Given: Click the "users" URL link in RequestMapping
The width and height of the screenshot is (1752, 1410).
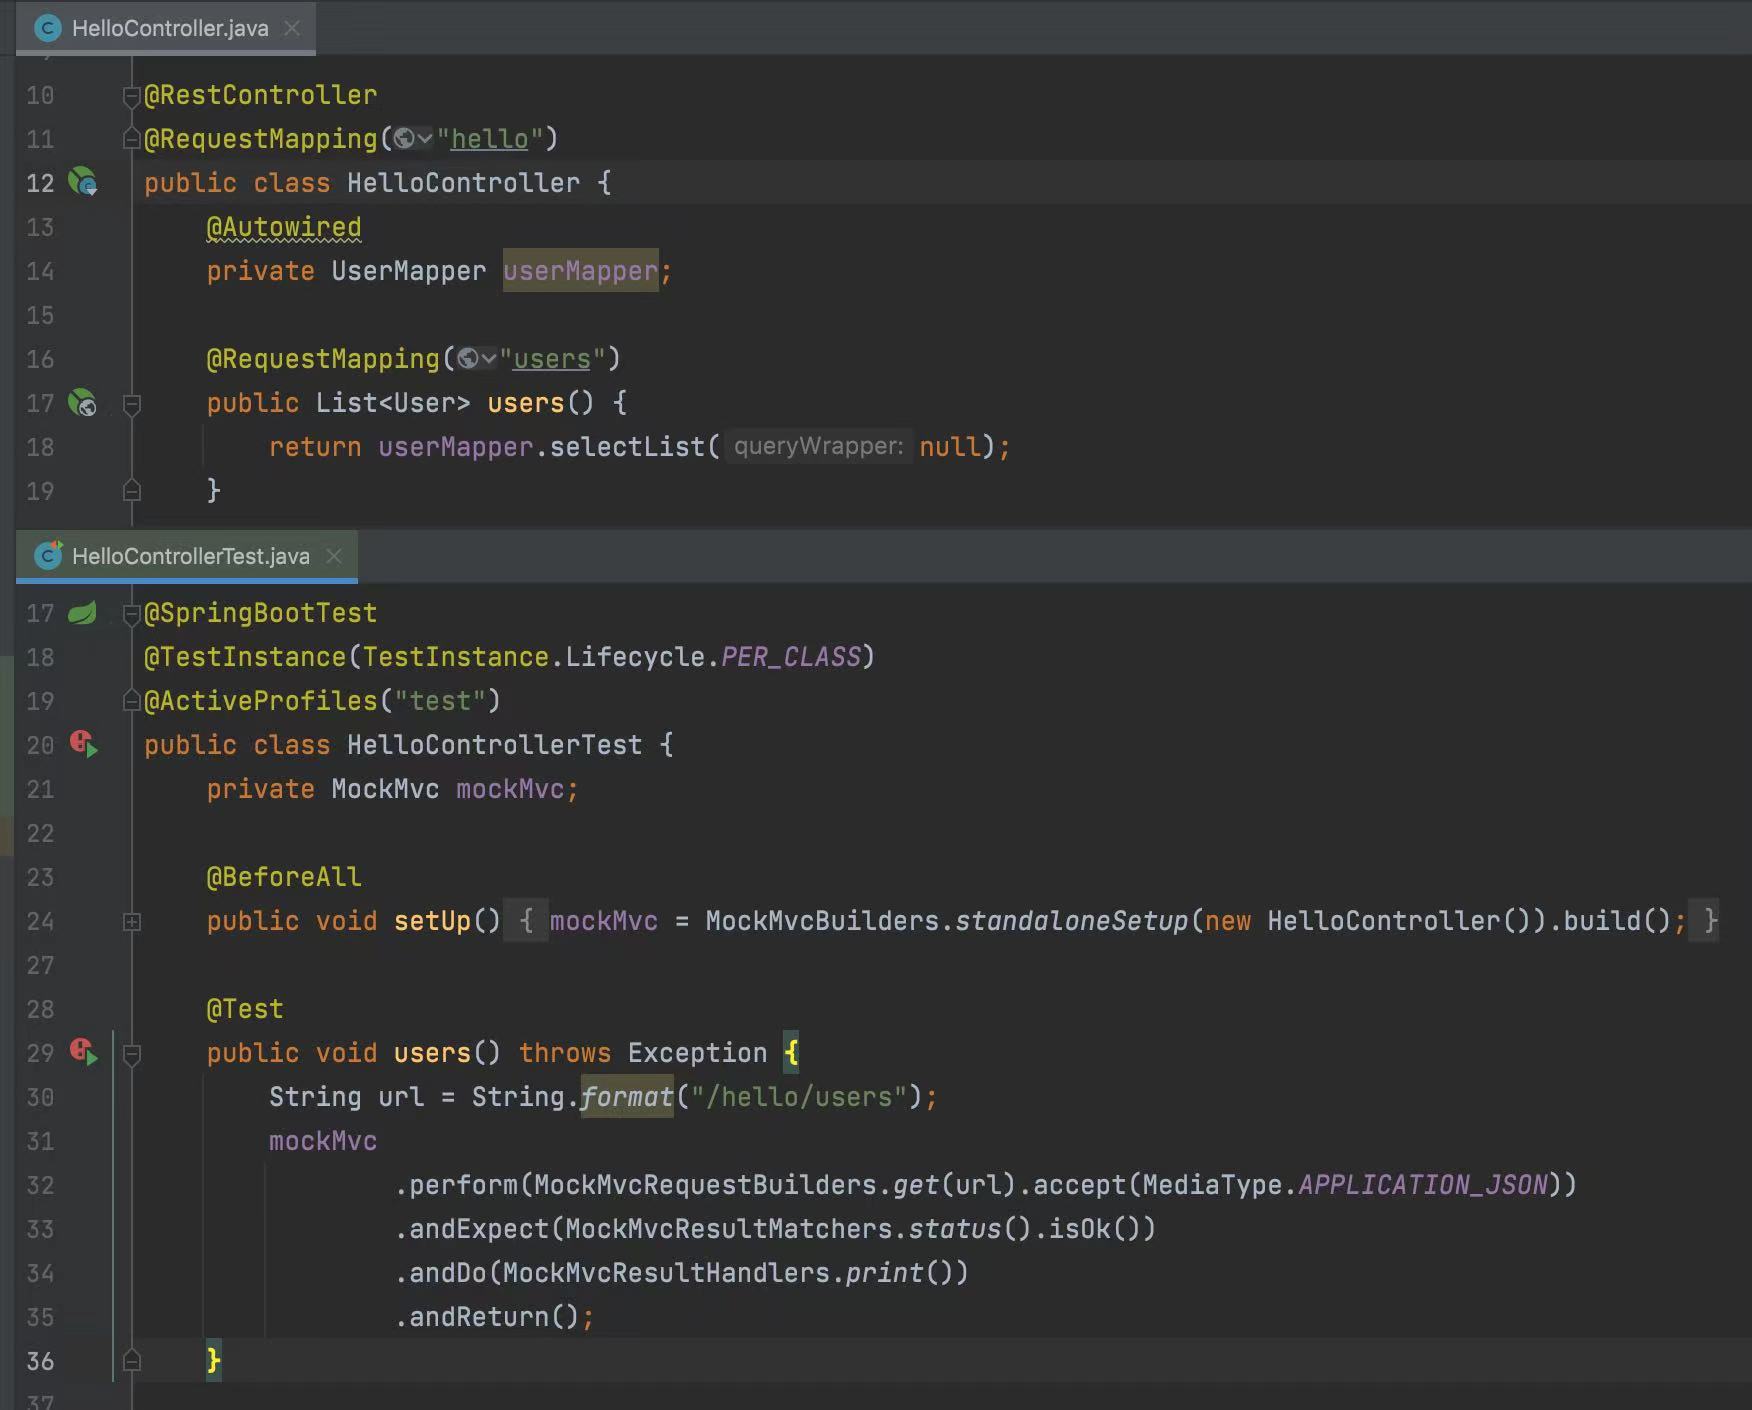Looking at the screenshot, I should click(x=552, y=359).
